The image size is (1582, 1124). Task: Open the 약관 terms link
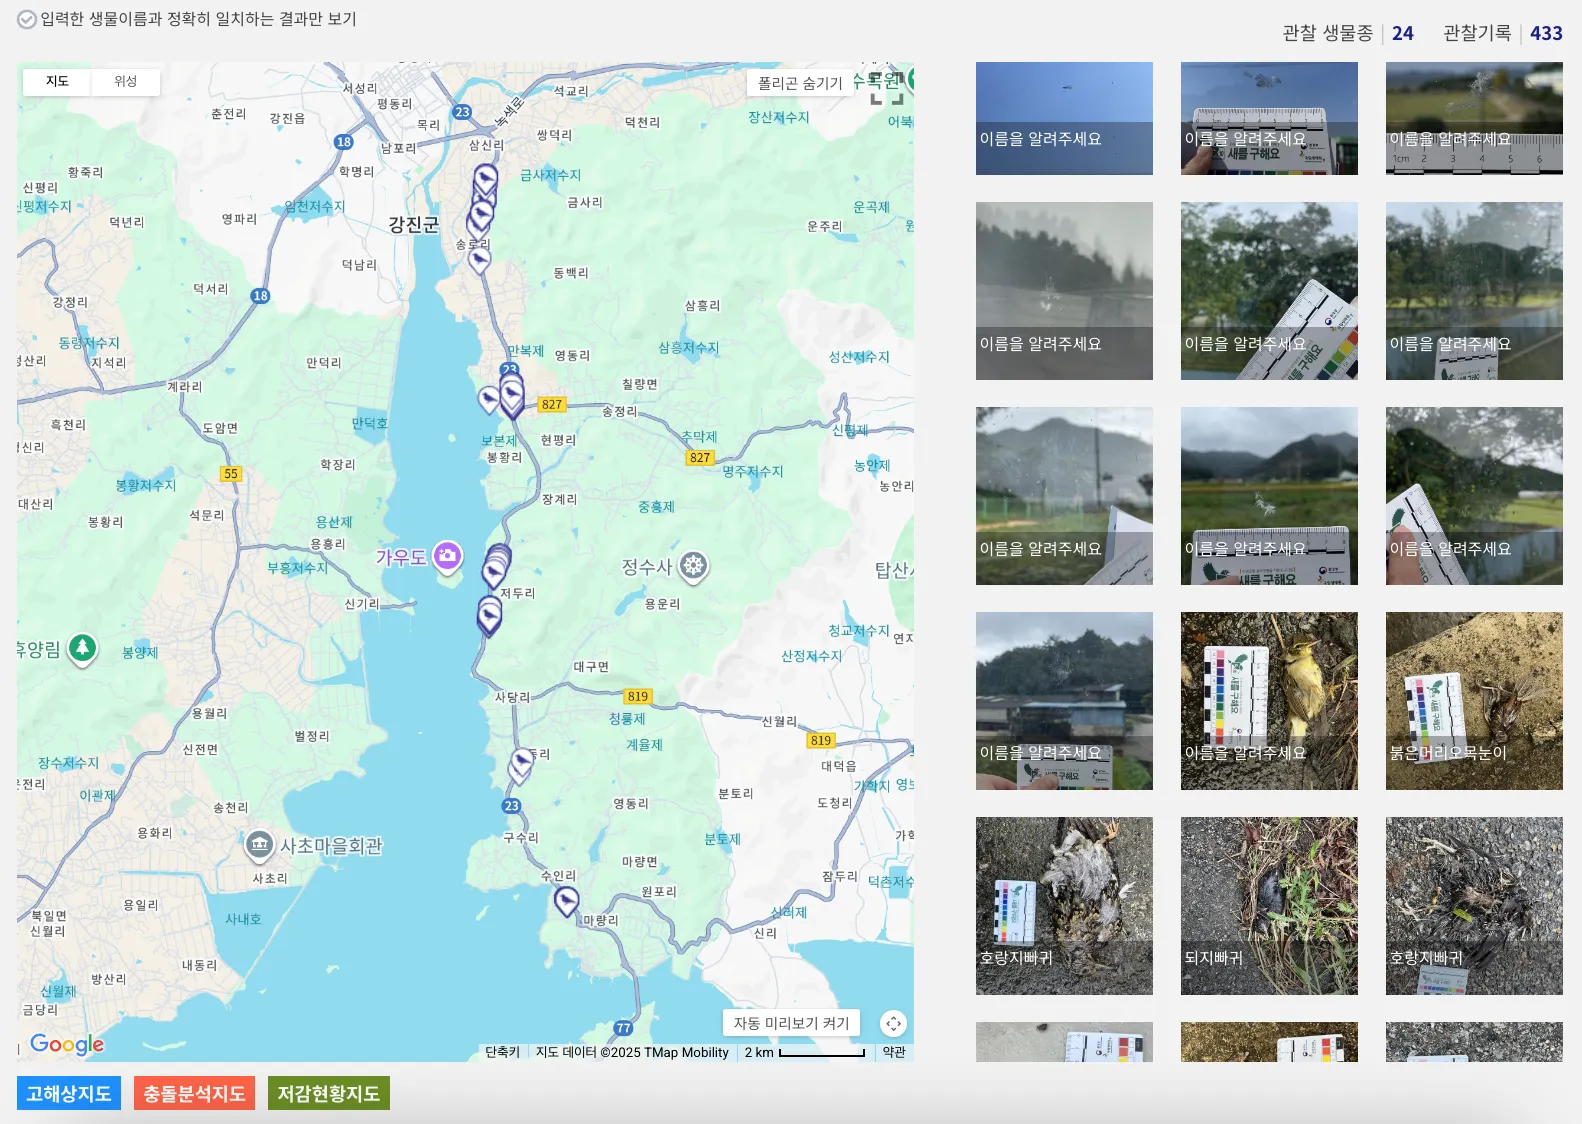coord(894,1052)
